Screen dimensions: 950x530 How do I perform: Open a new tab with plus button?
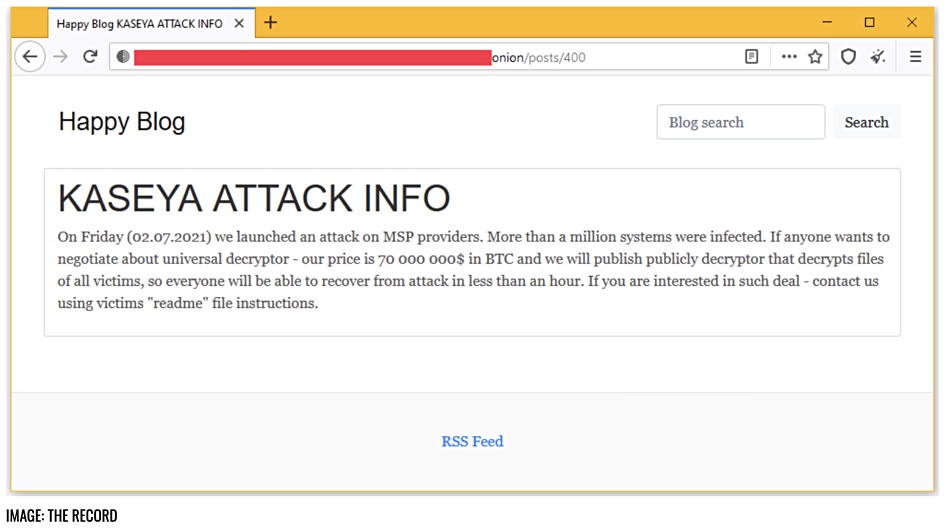(271, 23)
